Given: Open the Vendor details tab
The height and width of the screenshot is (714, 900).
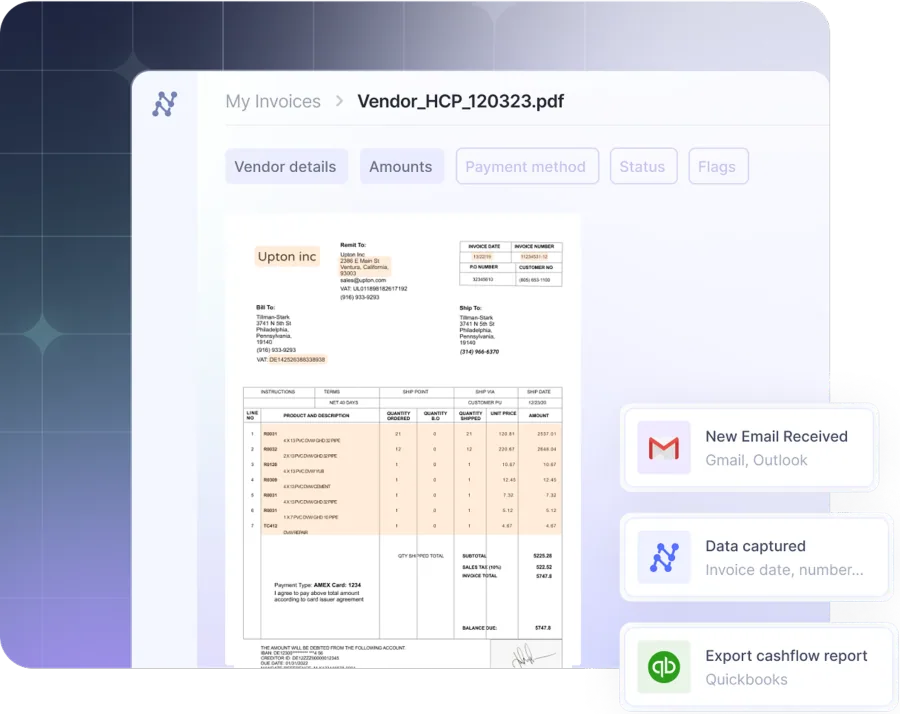Looking at the screenshot, I should [x=286, y=166].
